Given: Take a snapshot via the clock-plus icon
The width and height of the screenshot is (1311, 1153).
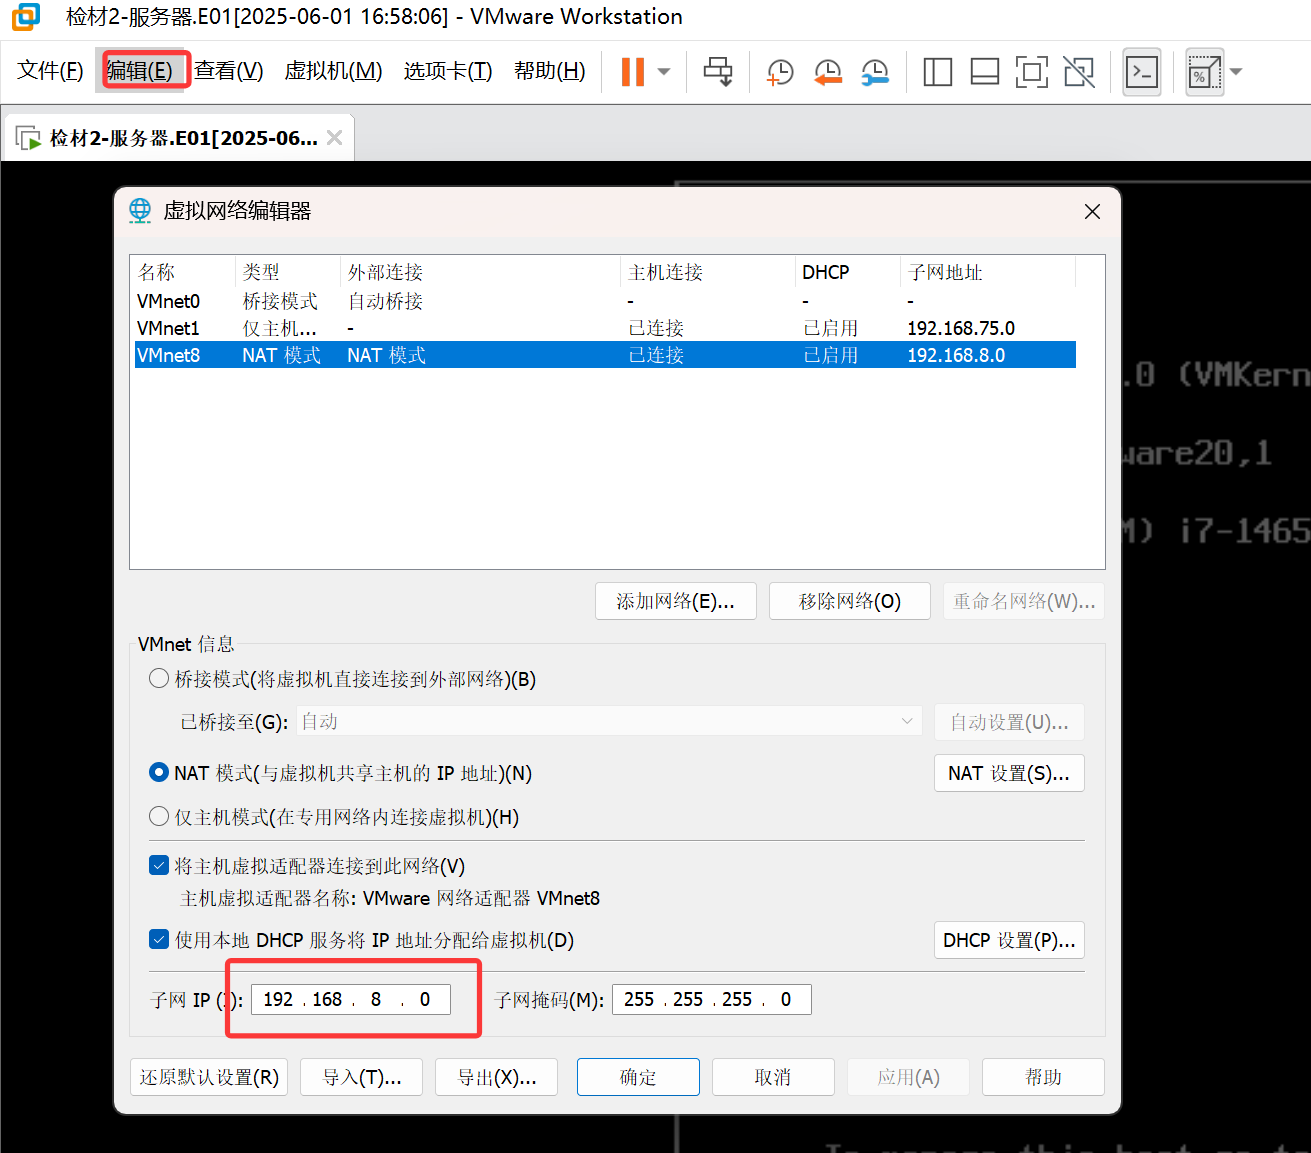Looking at the screenshot, I should click(780, 72).
